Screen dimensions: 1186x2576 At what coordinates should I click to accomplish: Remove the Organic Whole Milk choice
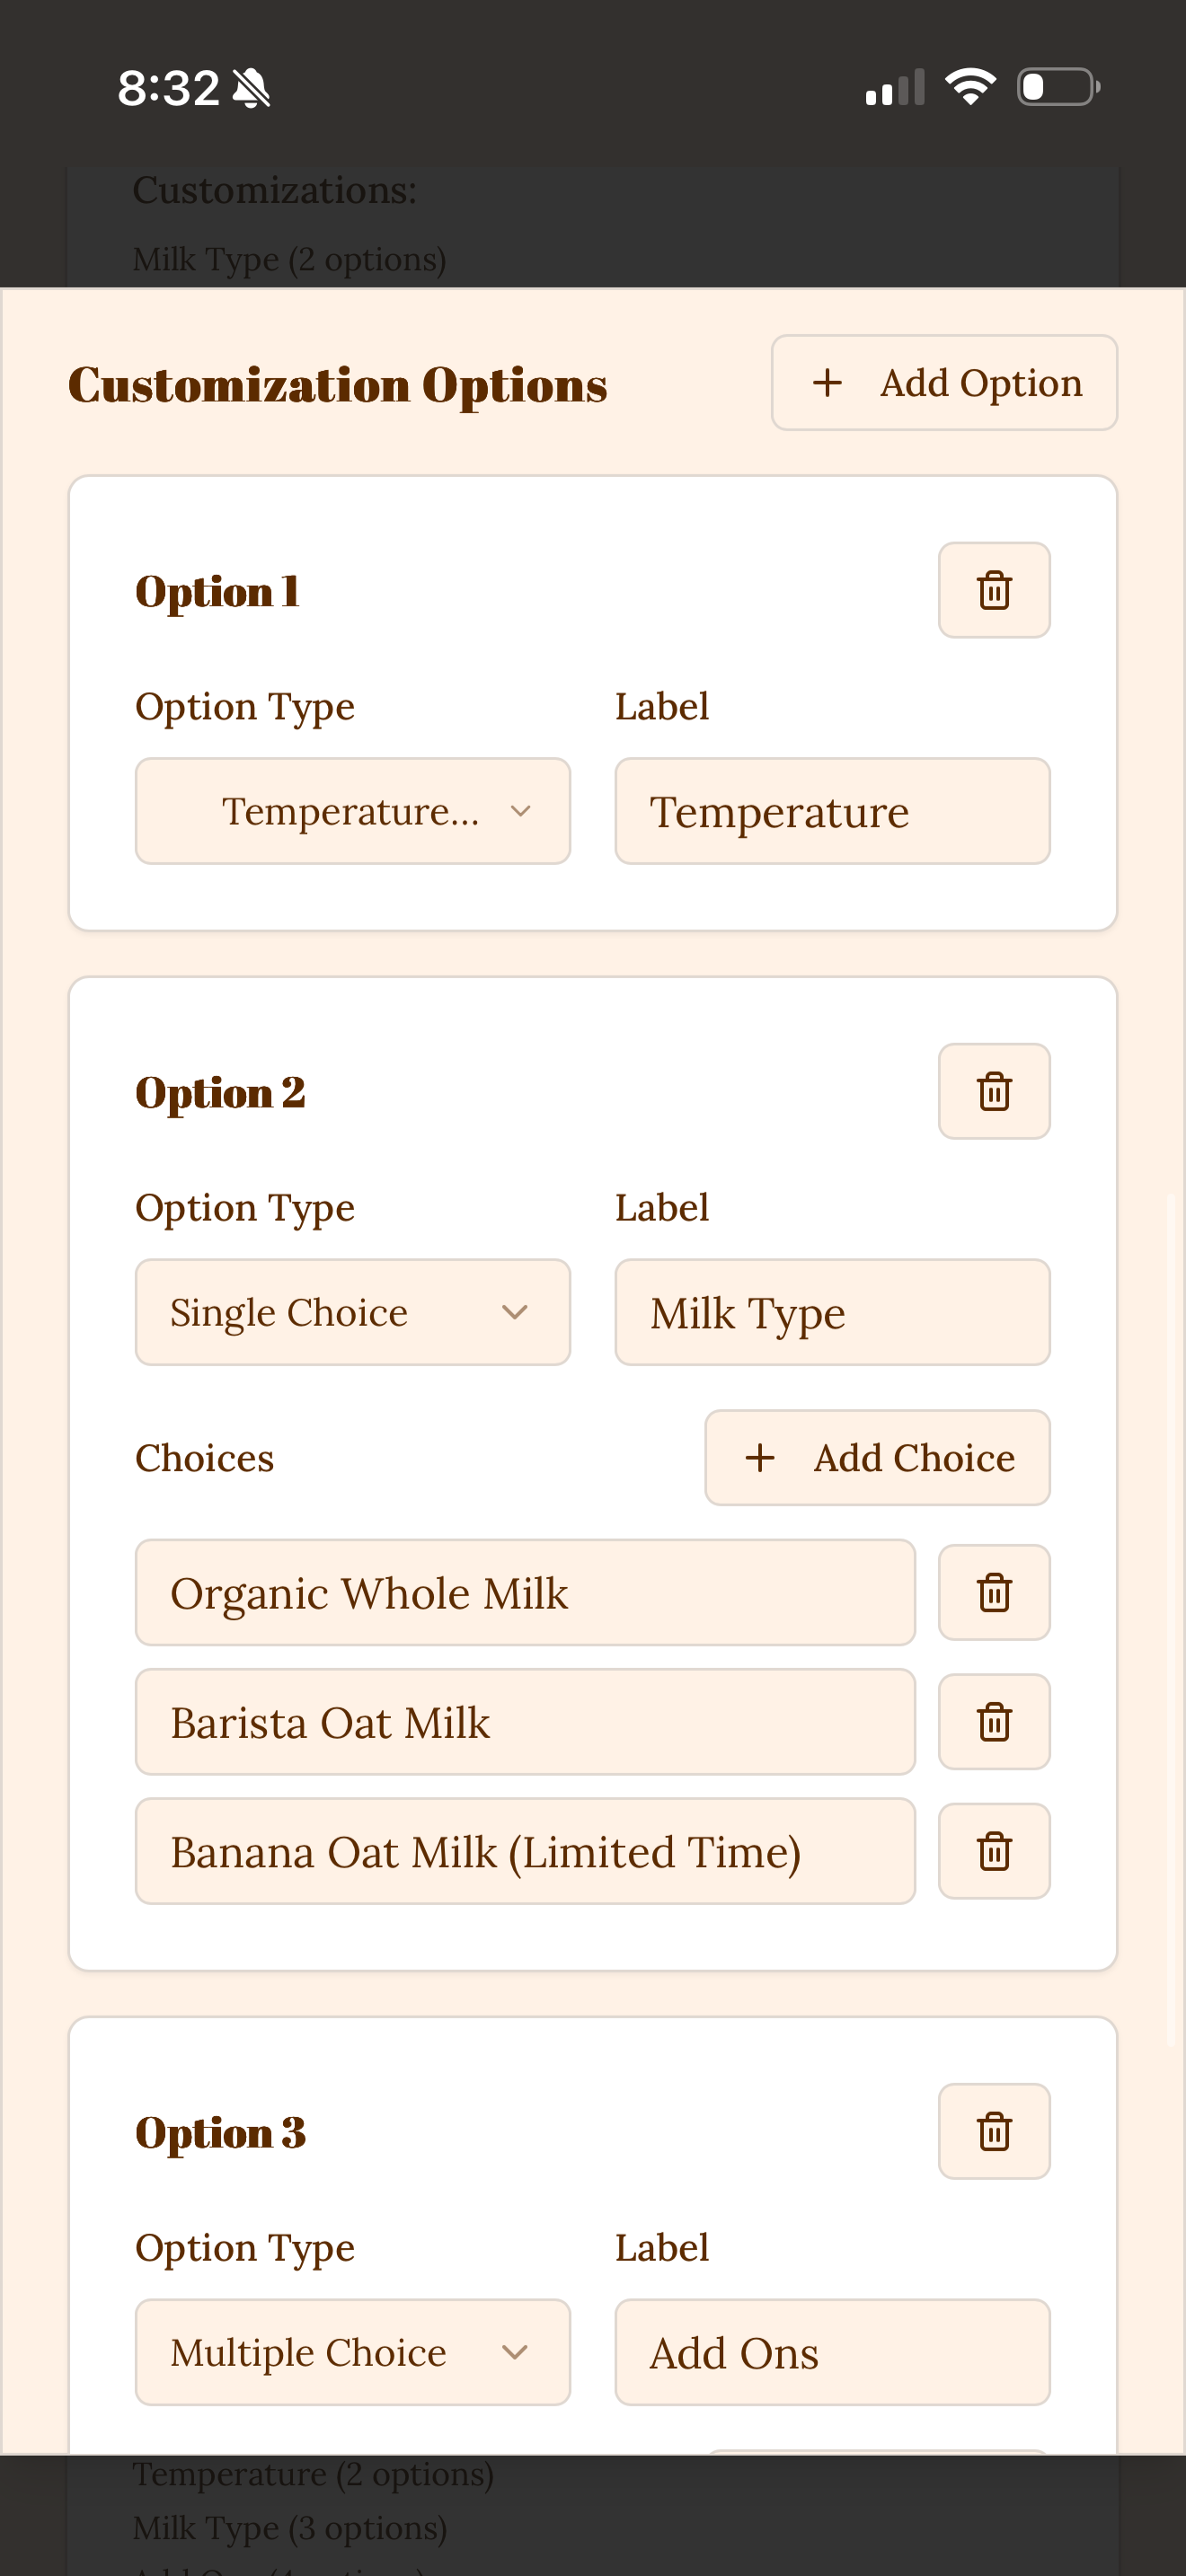[993, 1592]
